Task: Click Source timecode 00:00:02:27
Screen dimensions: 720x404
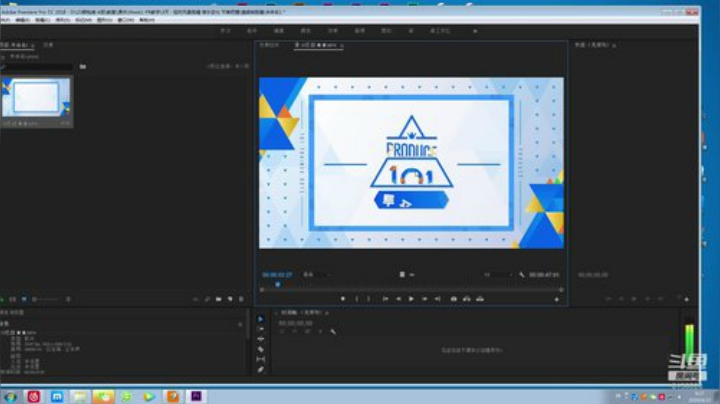Action: click(277, 275)
